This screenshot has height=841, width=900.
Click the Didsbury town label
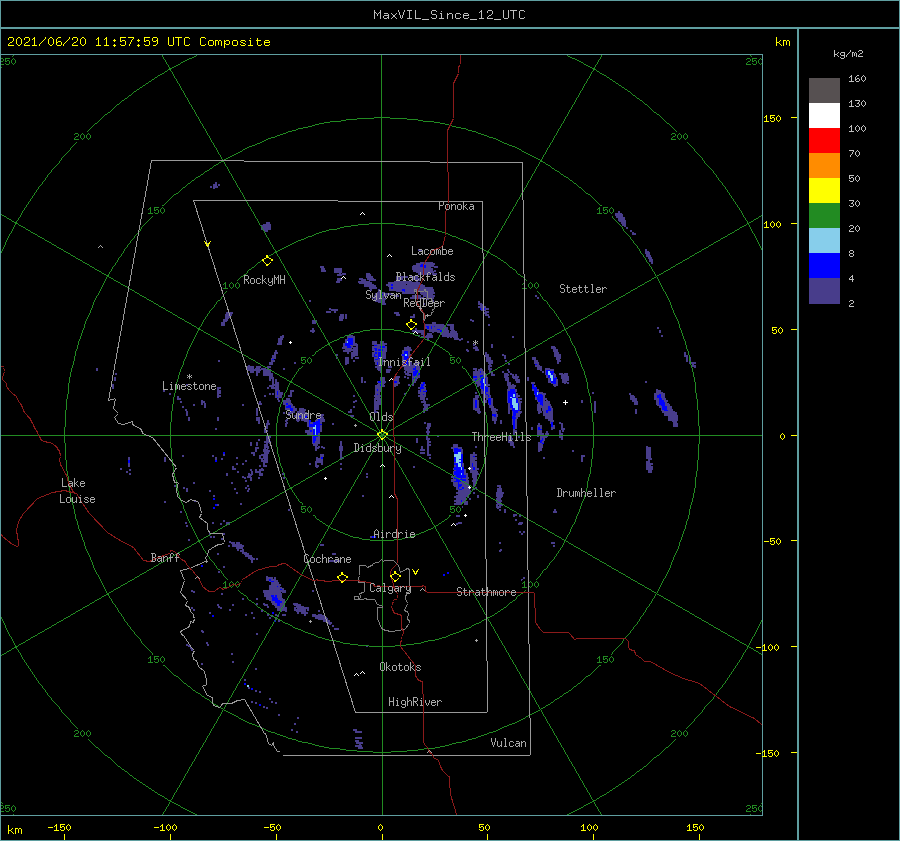coord(377,448)
